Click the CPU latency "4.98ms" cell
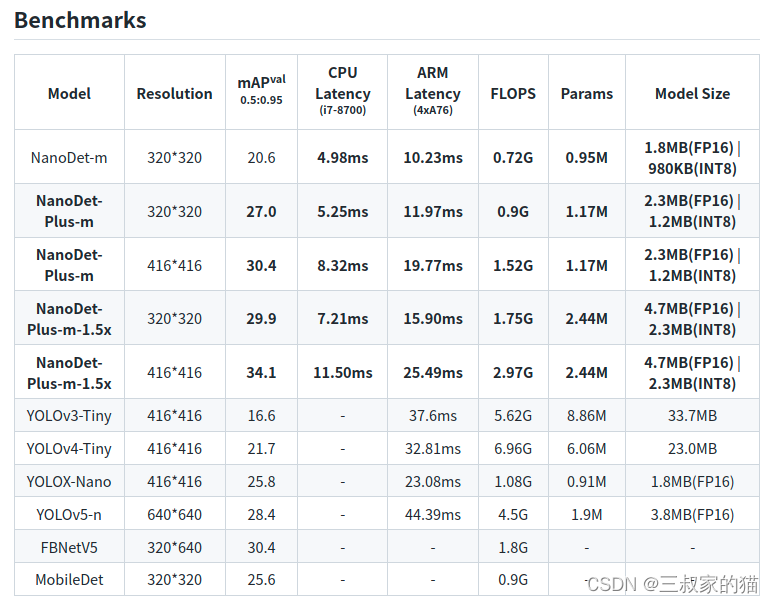The width and height of the screenshot is (774, 603). (x=343, y=158)
